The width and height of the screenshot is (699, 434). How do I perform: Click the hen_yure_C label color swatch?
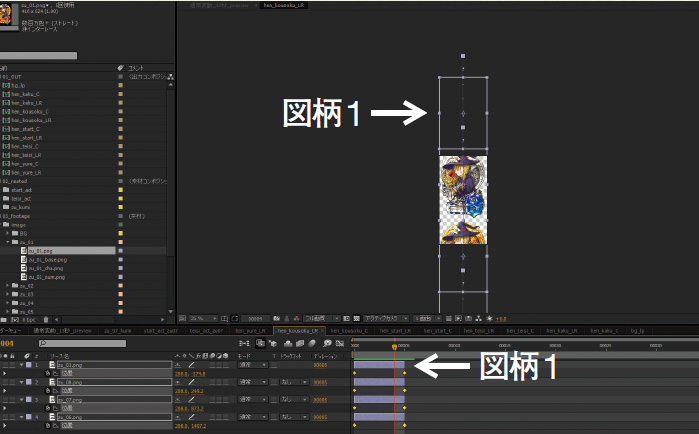(x=120, y=164)
